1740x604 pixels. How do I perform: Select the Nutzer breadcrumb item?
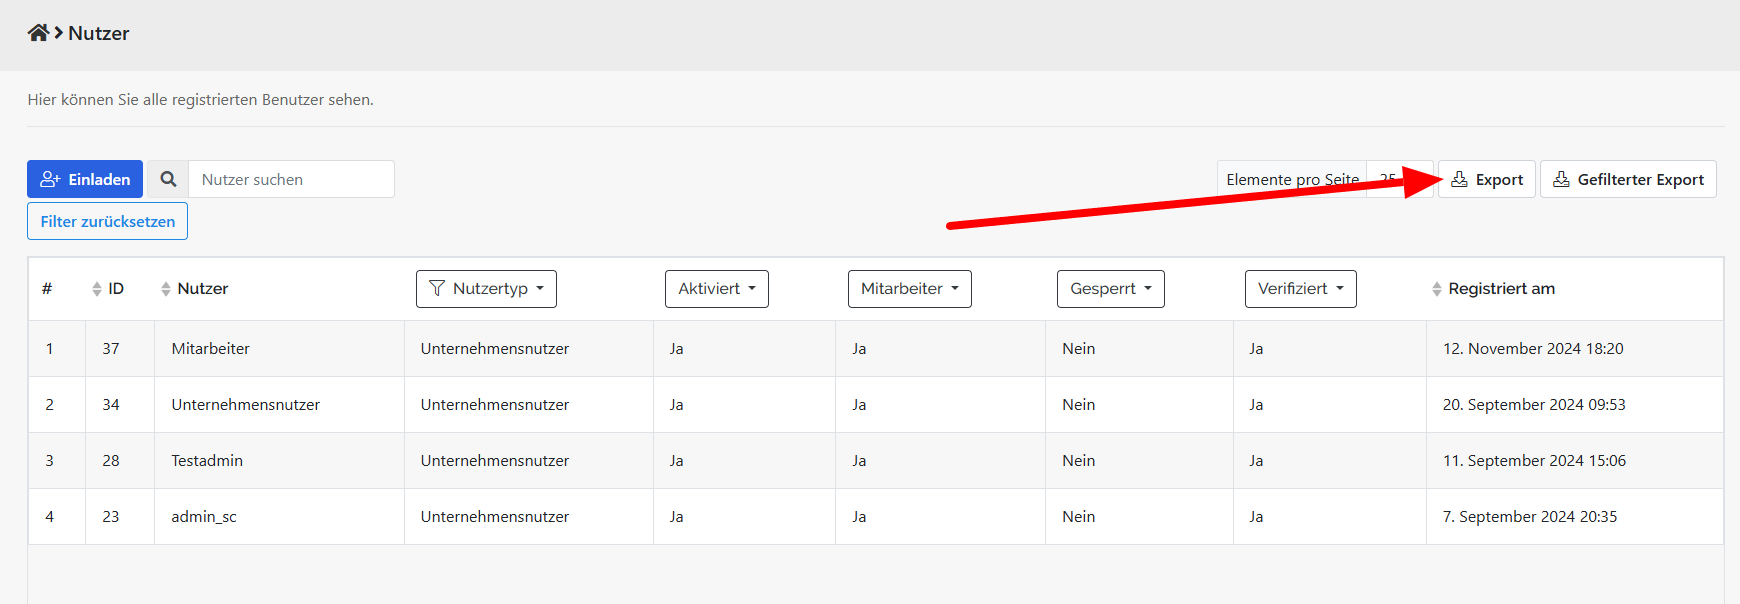click(x=99, y=33)
